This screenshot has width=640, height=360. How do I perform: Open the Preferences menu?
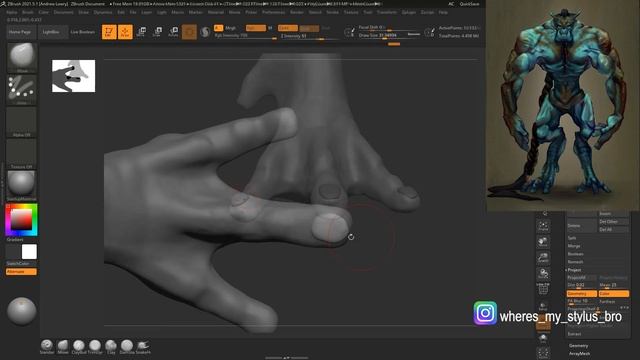pyautogui.click(x=273, y=12)
